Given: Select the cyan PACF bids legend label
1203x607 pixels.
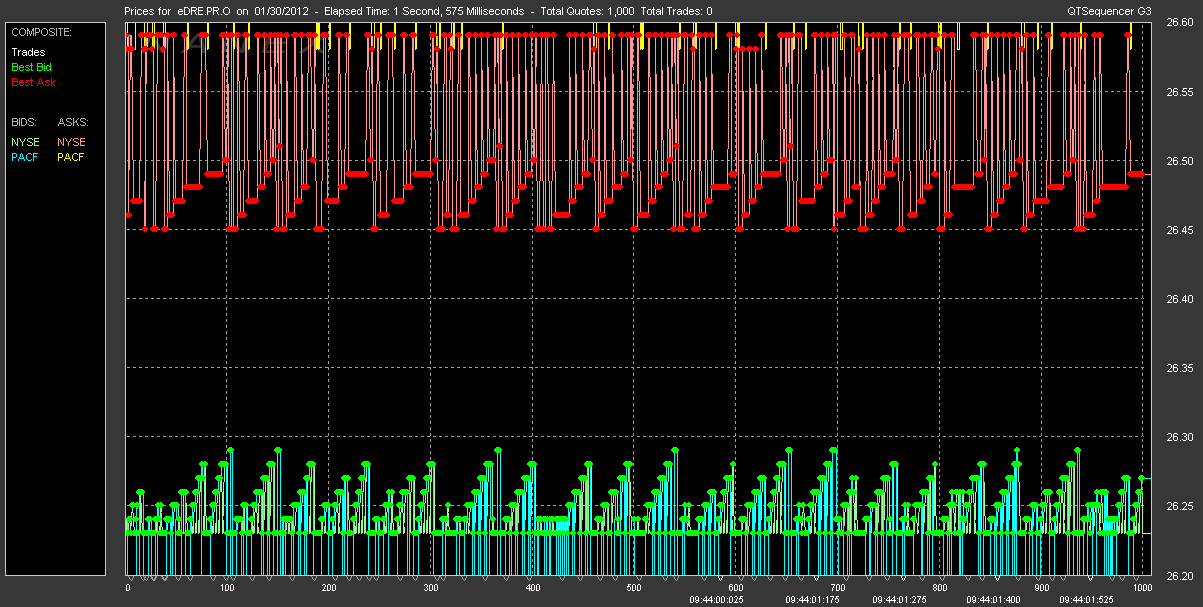Looking at the screenshot, I should pos(25,157).
